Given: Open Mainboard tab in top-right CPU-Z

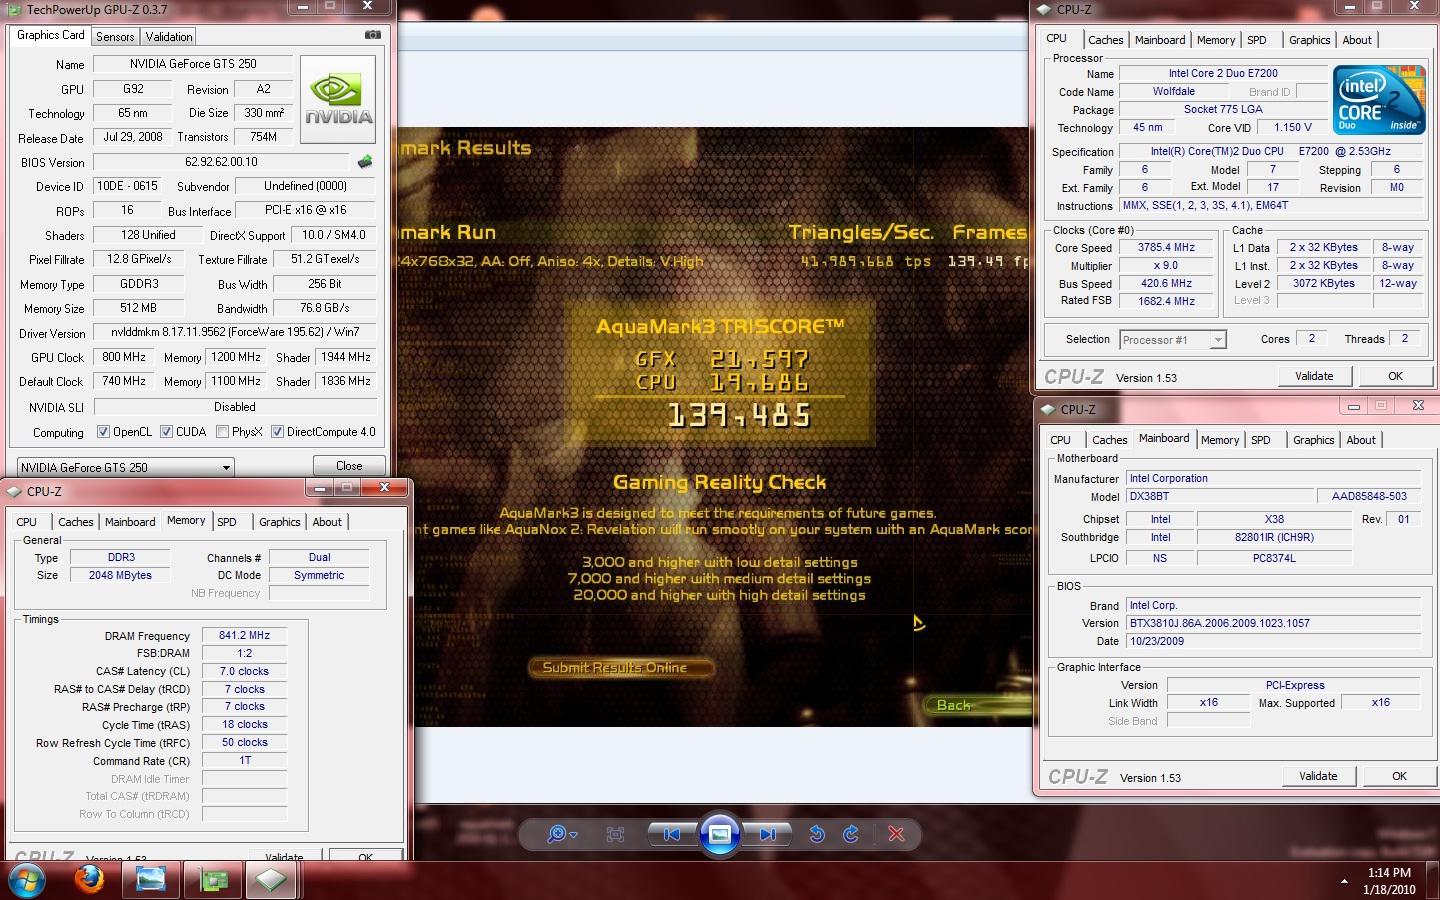Looking at the screenshot, I should click(1160, 40).
